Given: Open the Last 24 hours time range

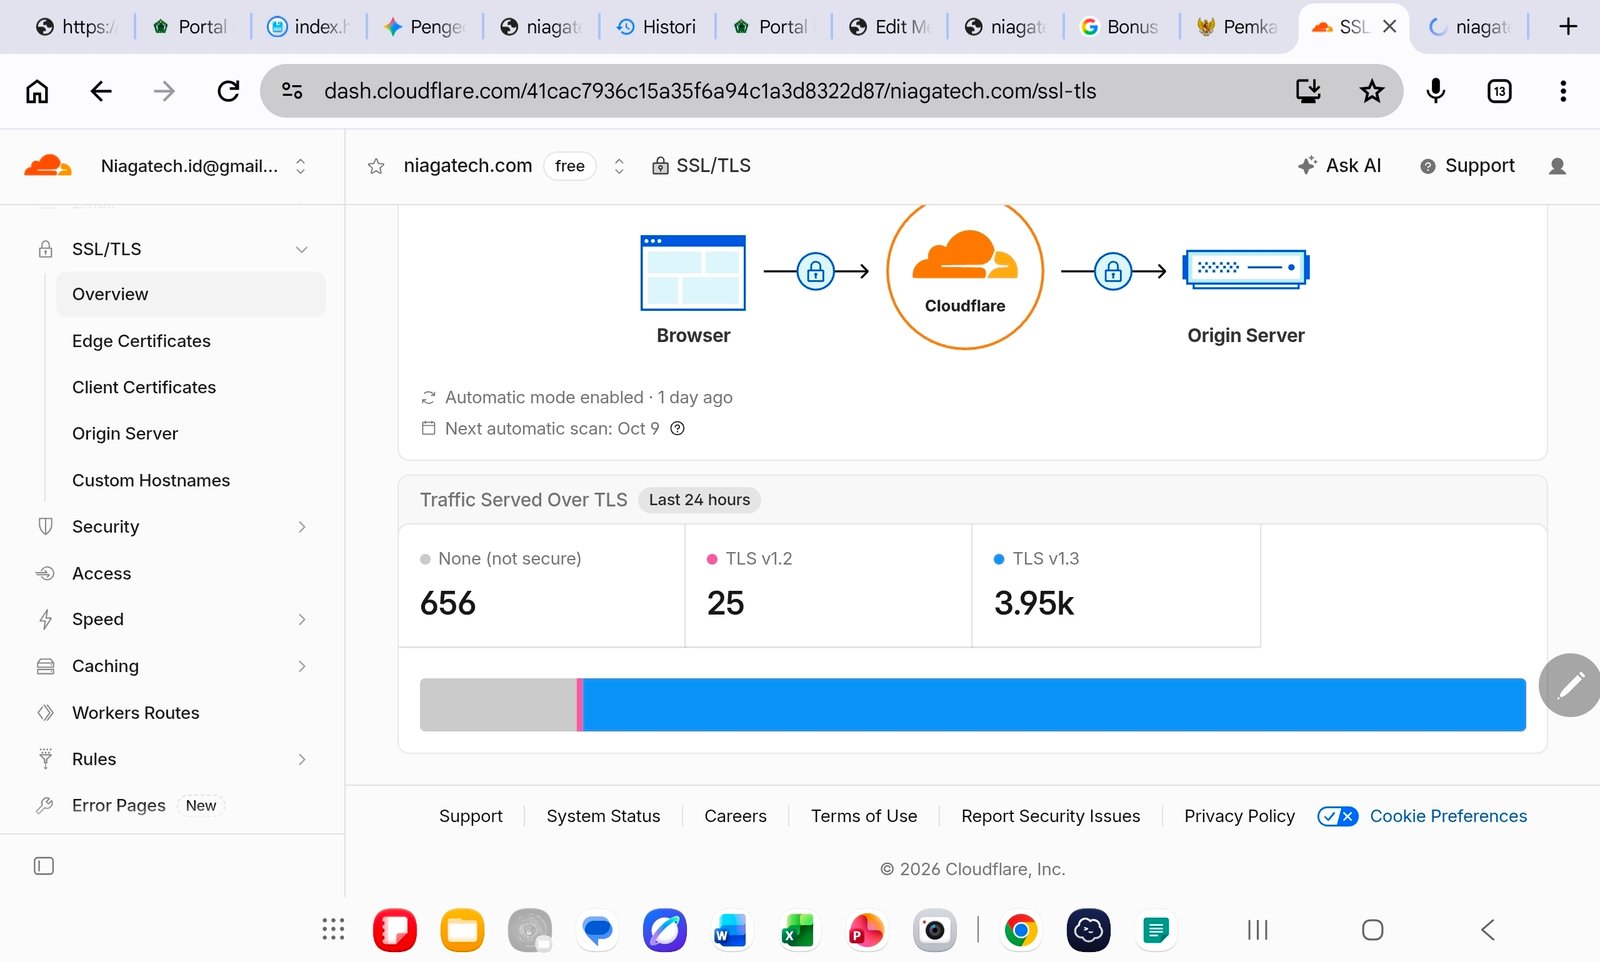Looking at the screenshot, I should pyautogui.click(x=699, y=500).
